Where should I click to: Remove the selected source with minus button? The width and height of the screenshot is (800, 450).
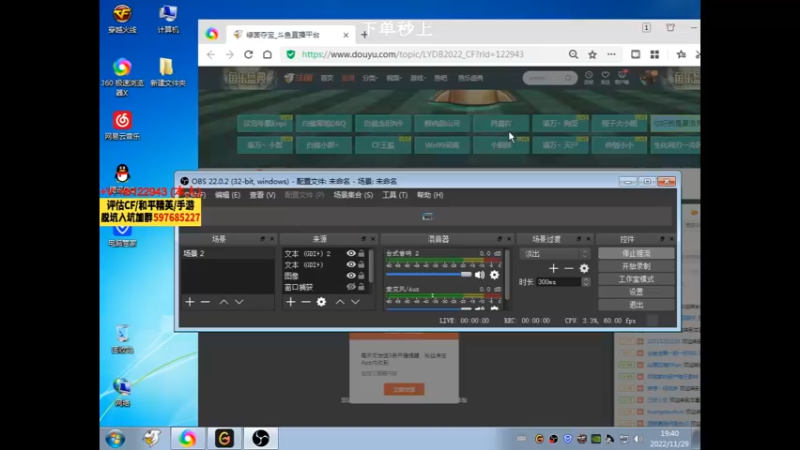tap(306, 302)
